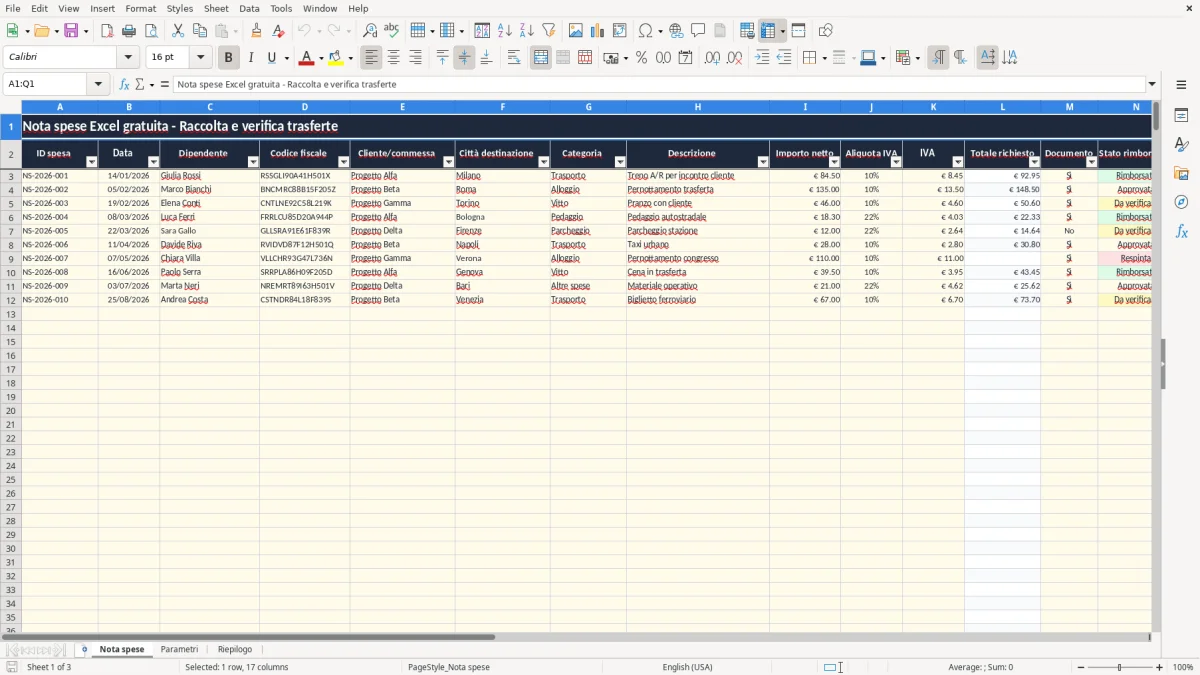Open the sidebar Gallery panel icon
This screenshot has height=675, width=1200.
click(1181, 173)
